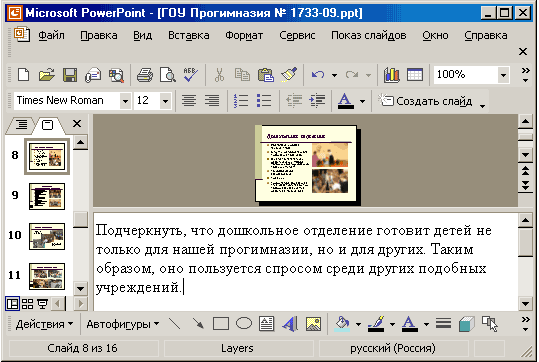Click the Save floppy disk icon

[69, 75]
